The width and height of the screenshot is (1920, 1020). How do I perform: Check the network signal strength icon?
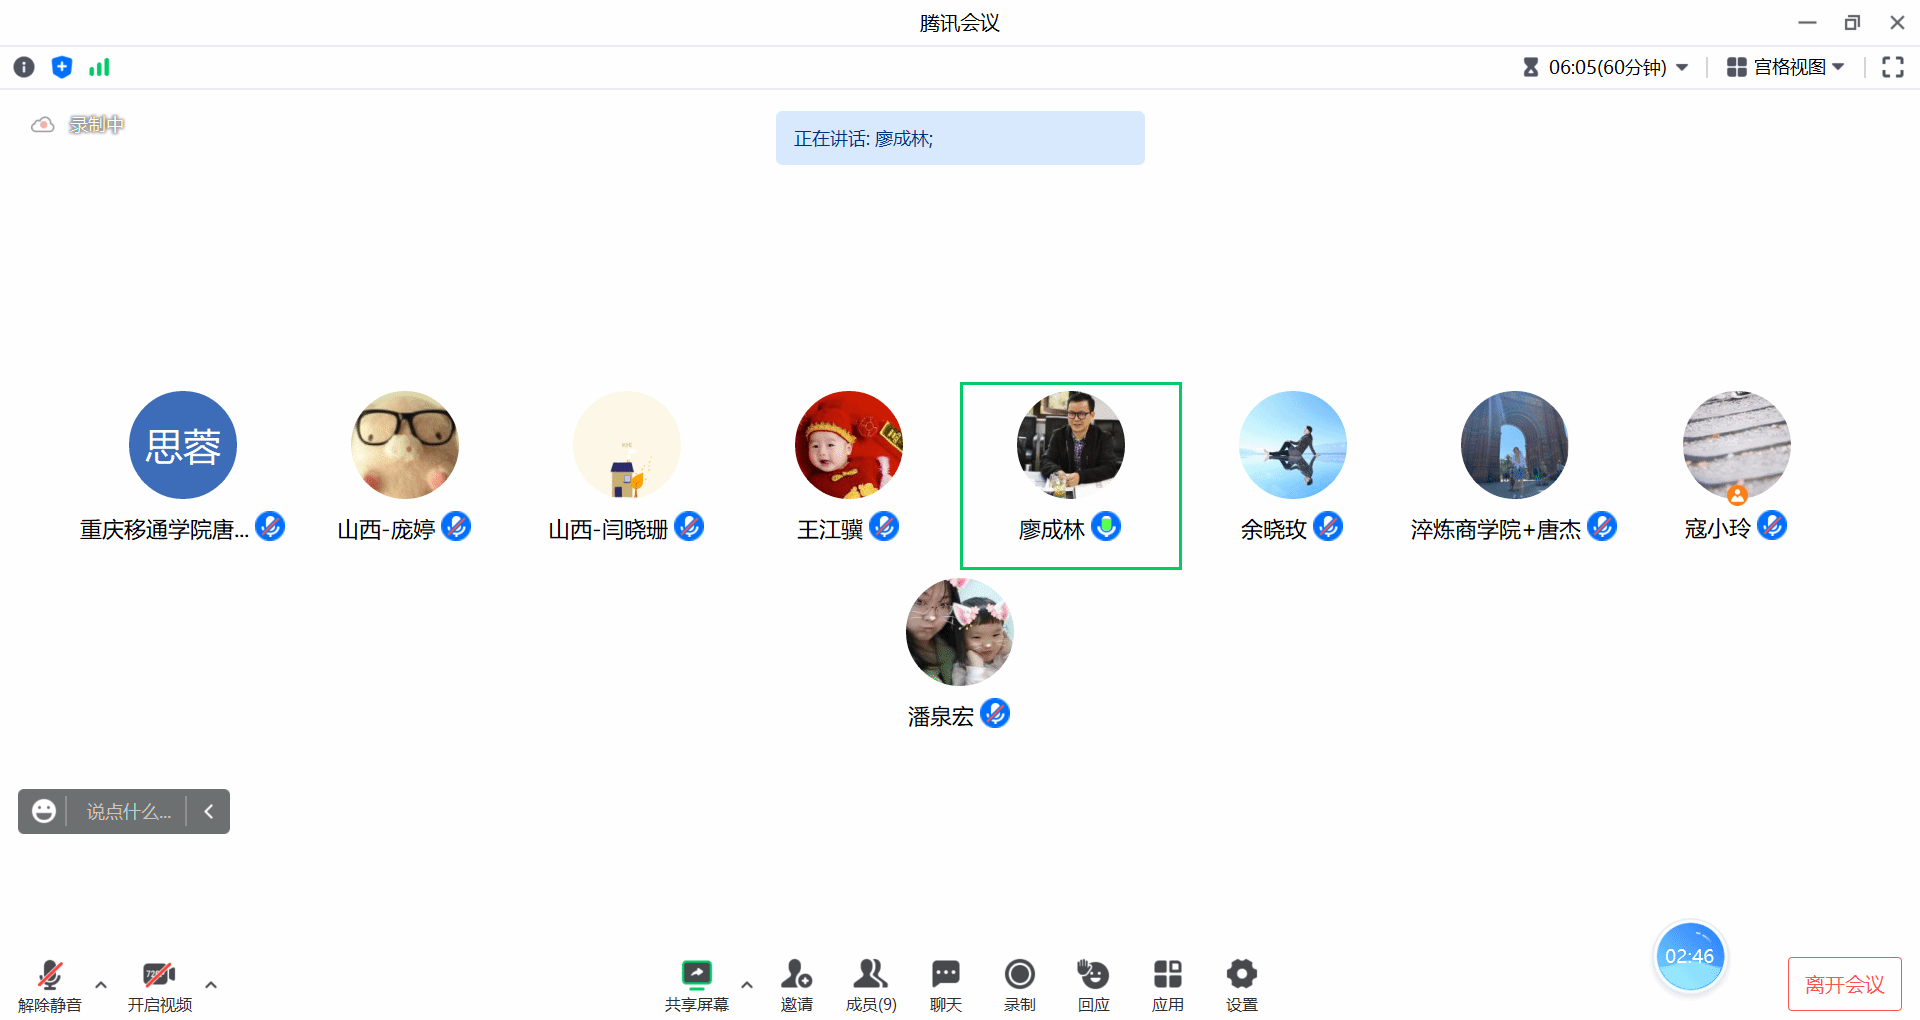pyautogui.click(x=99, y=67)
